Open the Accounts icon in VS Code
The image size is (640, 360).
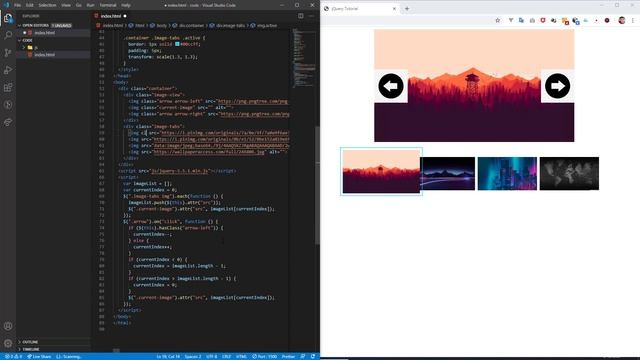(8, 326)
